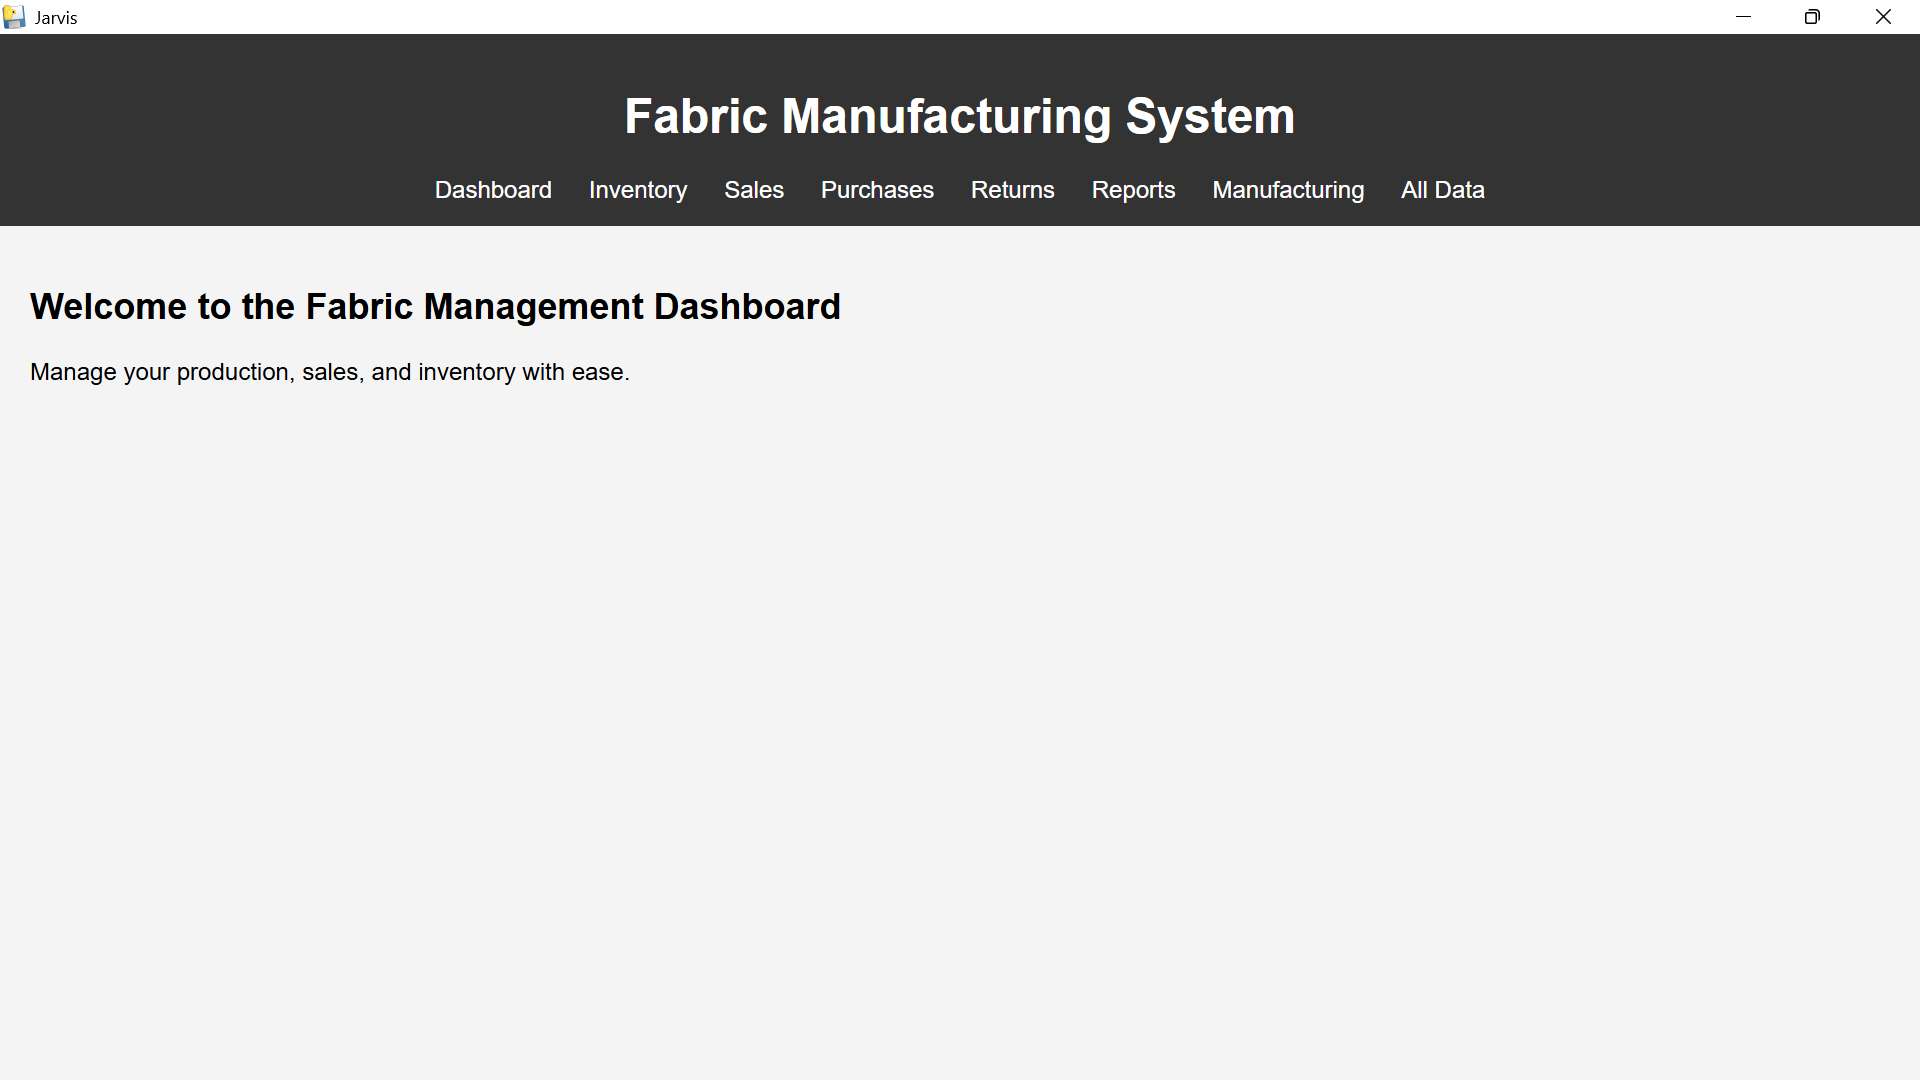The image size is (1920, 1080).
Task: Click the word 'Dashboard' in the welcome heading
Action: tap(746, 307)
